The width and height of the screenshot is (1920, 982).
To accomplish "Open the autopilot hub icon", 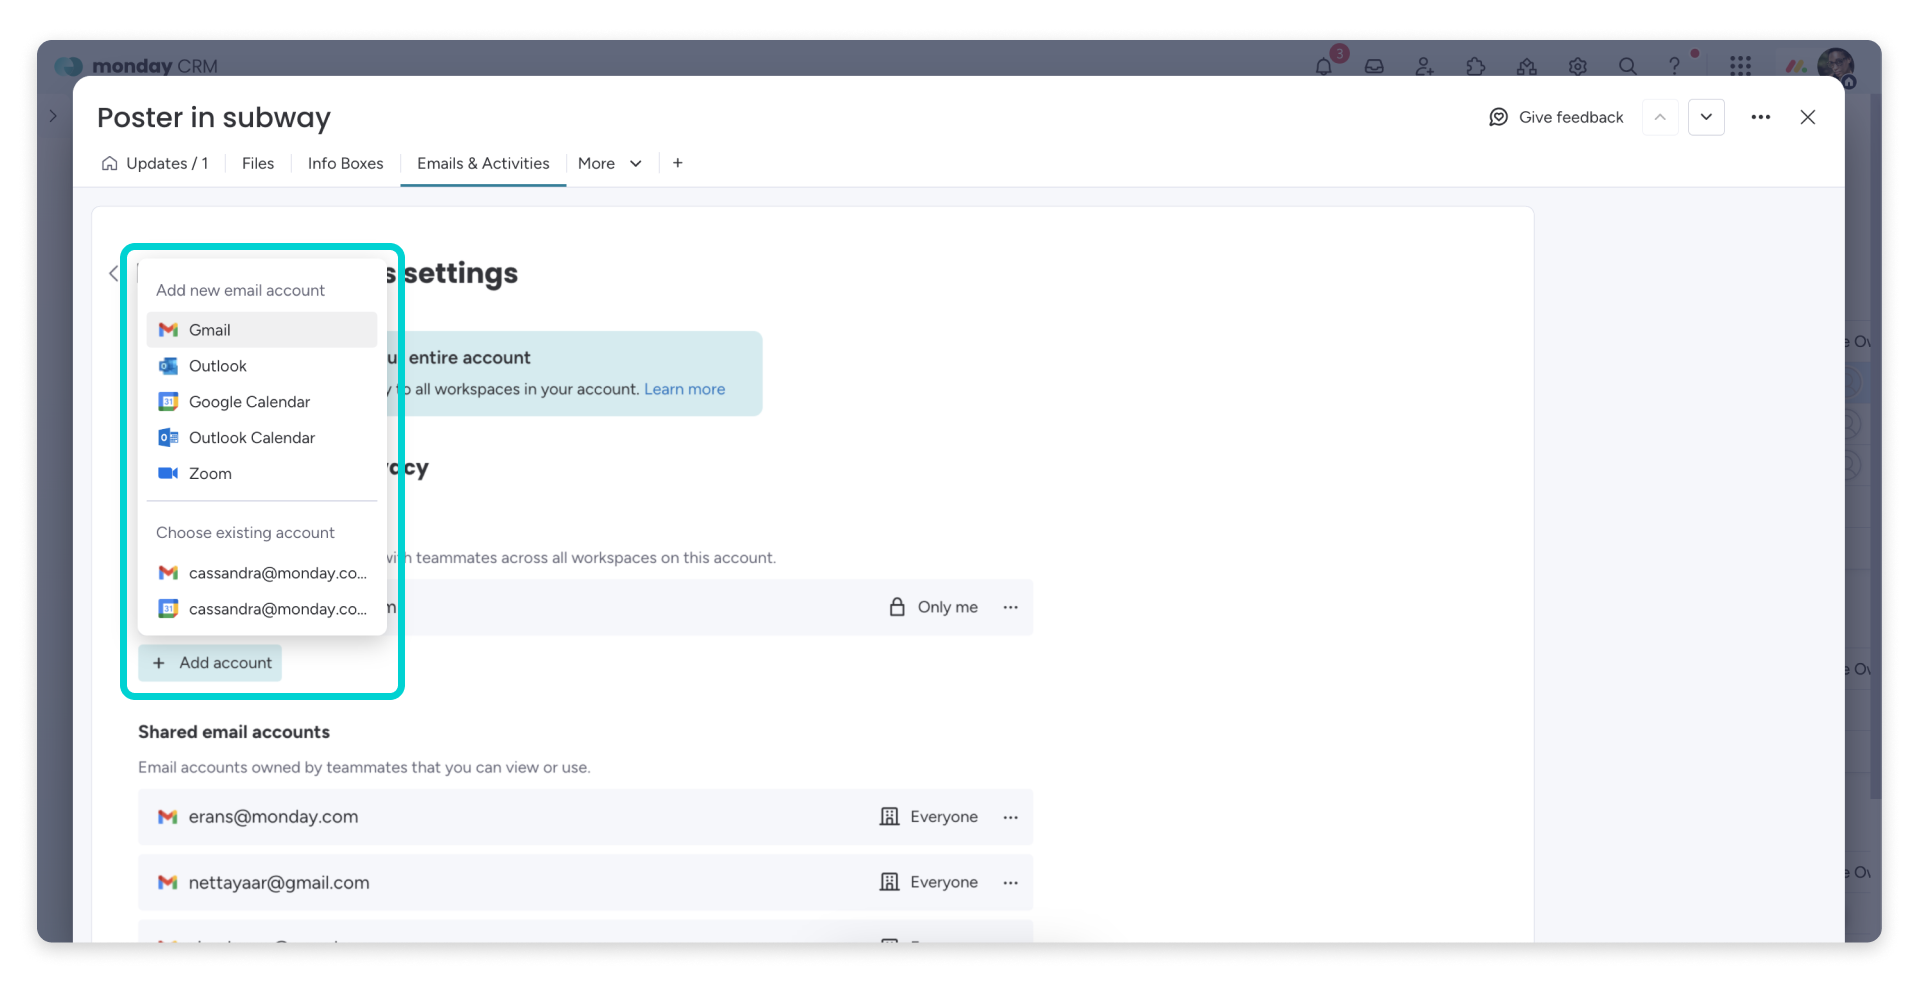I will click(1527, 66).
